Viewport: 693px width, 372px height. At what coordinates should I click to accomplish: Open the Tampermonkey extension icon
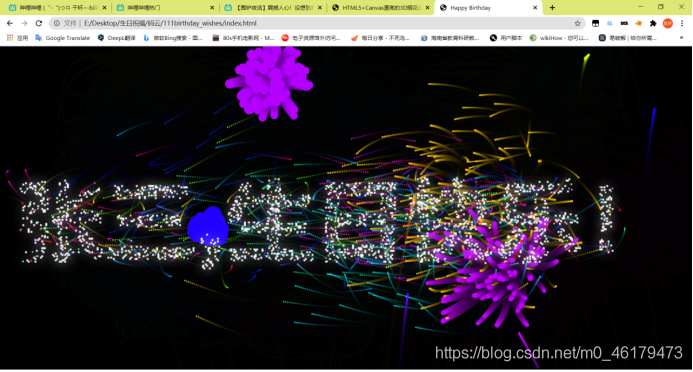(x=595, y=23)
